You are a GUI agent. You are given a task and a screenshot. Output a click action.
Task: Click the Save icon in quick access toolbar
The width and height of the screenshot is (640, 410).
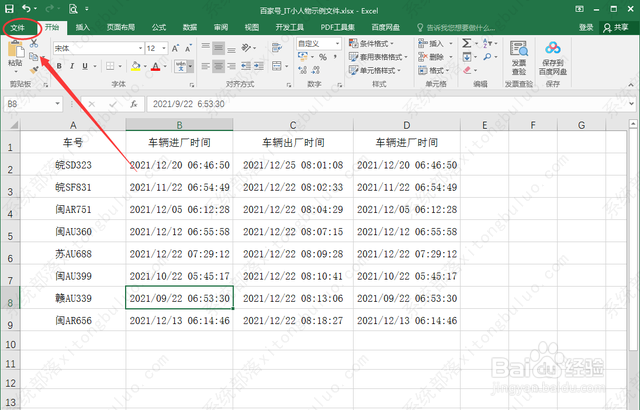tap(9, 9)
